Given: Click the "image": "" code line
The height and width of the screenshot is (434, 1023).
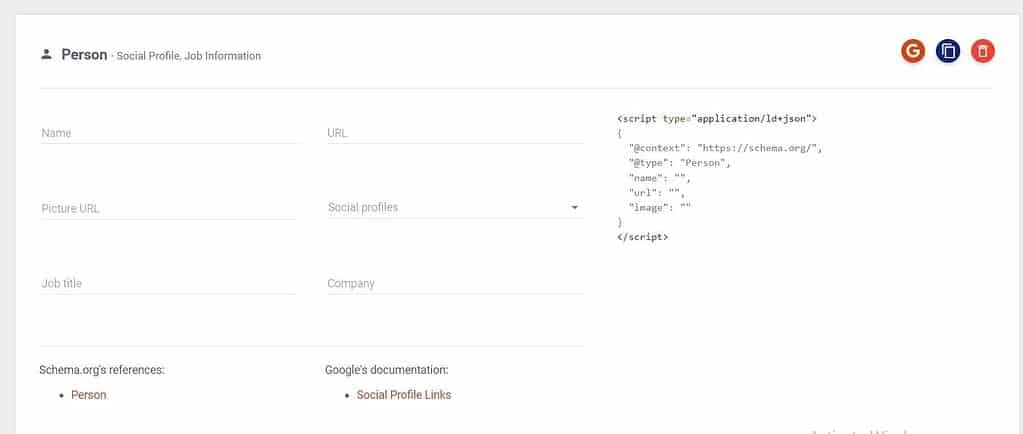Looking at the screenshot, I should pyautogui.click(x=659, y=207).
